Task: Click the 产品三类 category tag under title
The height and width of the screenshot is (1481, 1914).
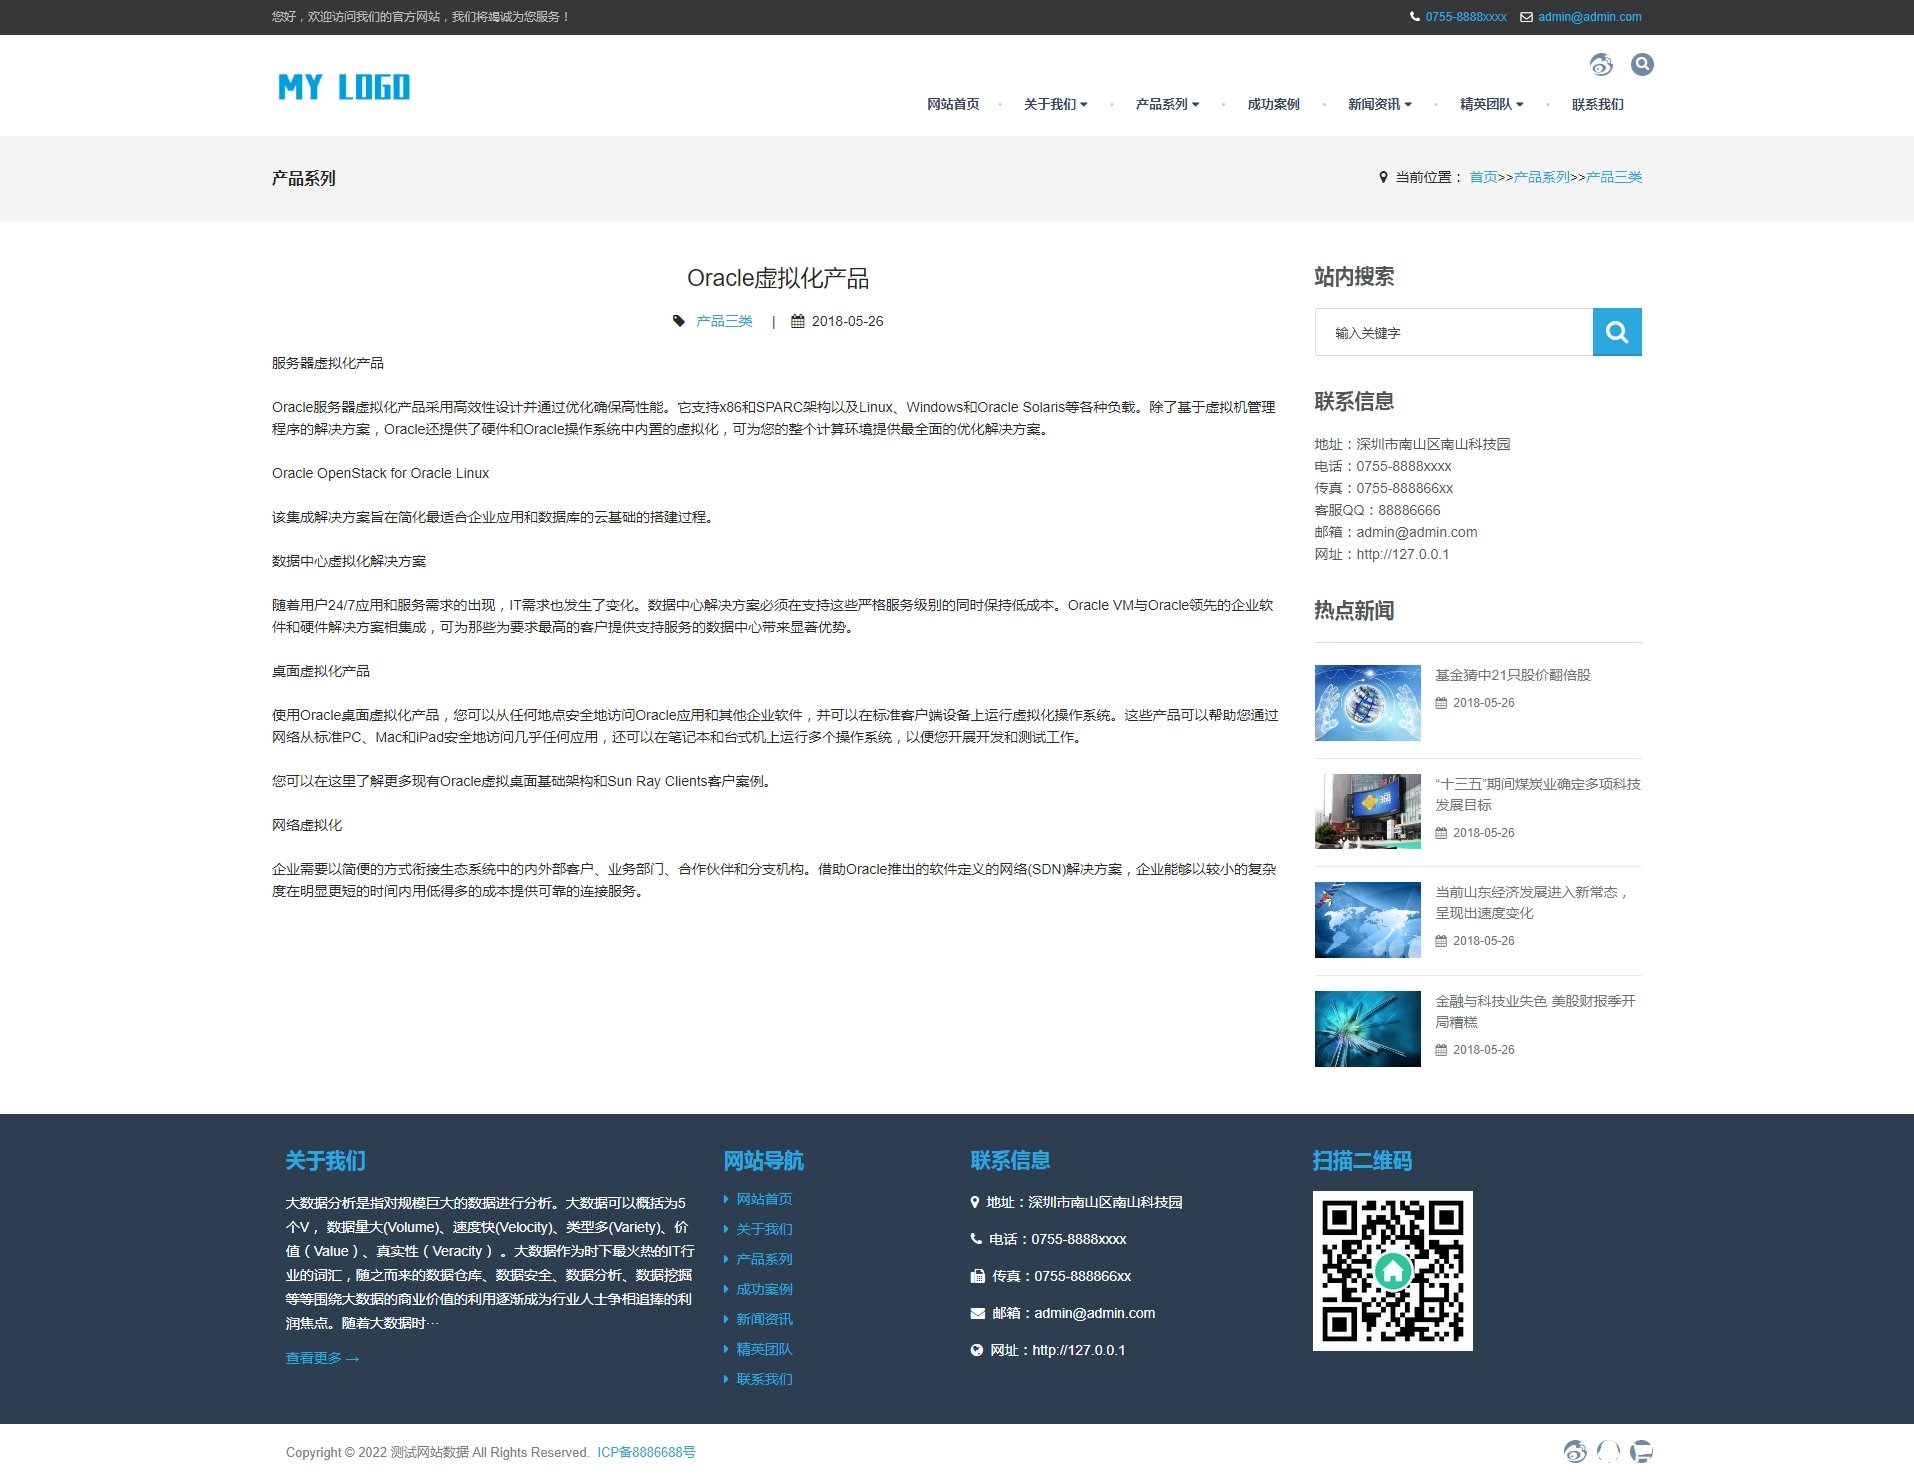Action: (x=724, y=321)
